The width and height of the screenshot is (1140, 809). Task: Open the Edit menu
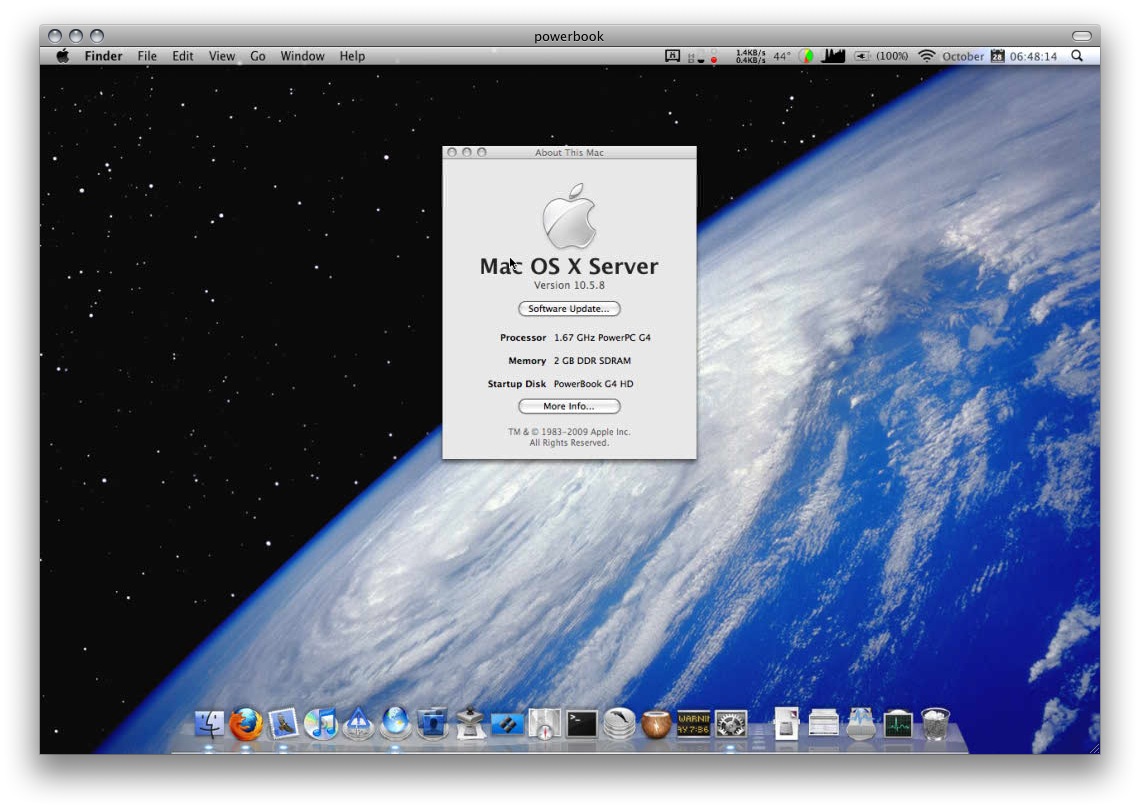tap(182, 56)
